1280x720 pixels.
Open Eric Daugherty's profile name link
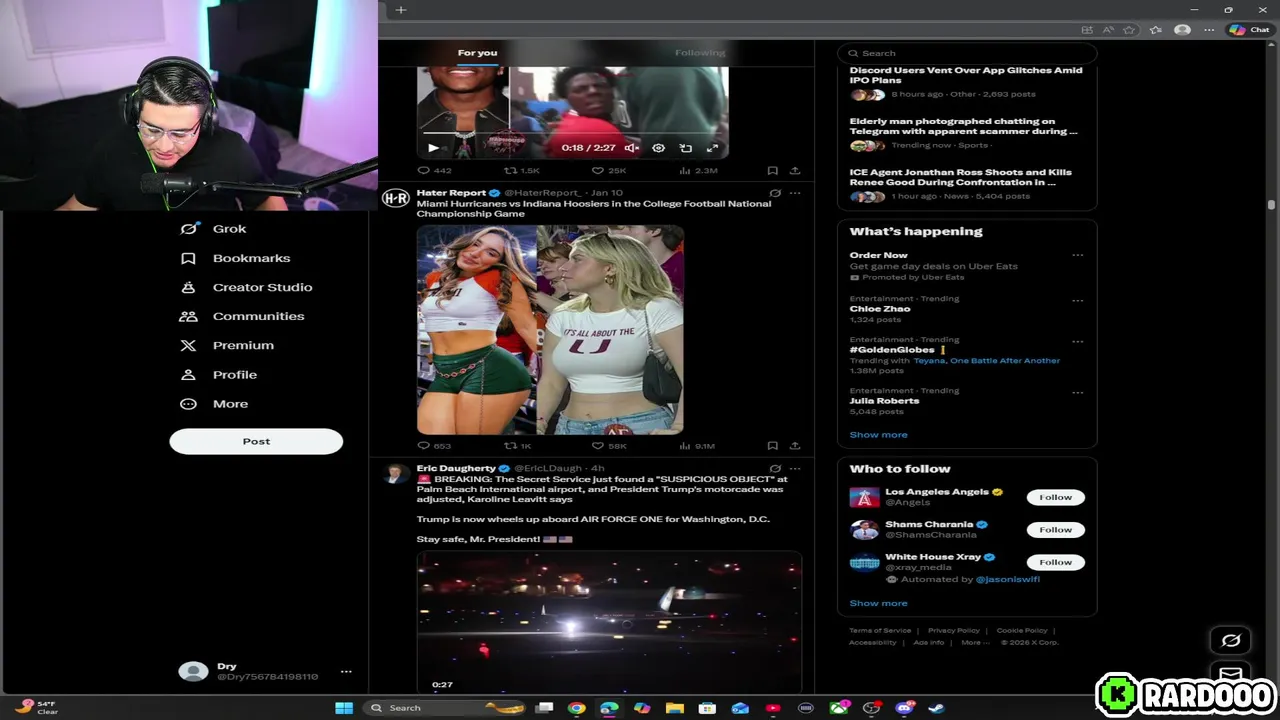[456, 468]
